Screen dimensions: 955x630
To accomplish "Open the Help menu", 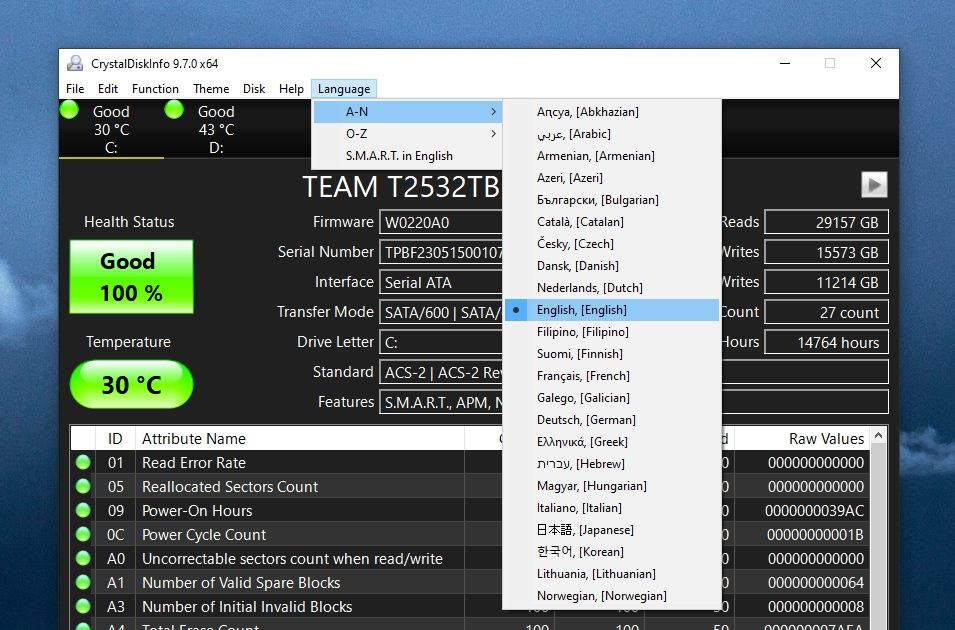I will click(x=291, y=89).
